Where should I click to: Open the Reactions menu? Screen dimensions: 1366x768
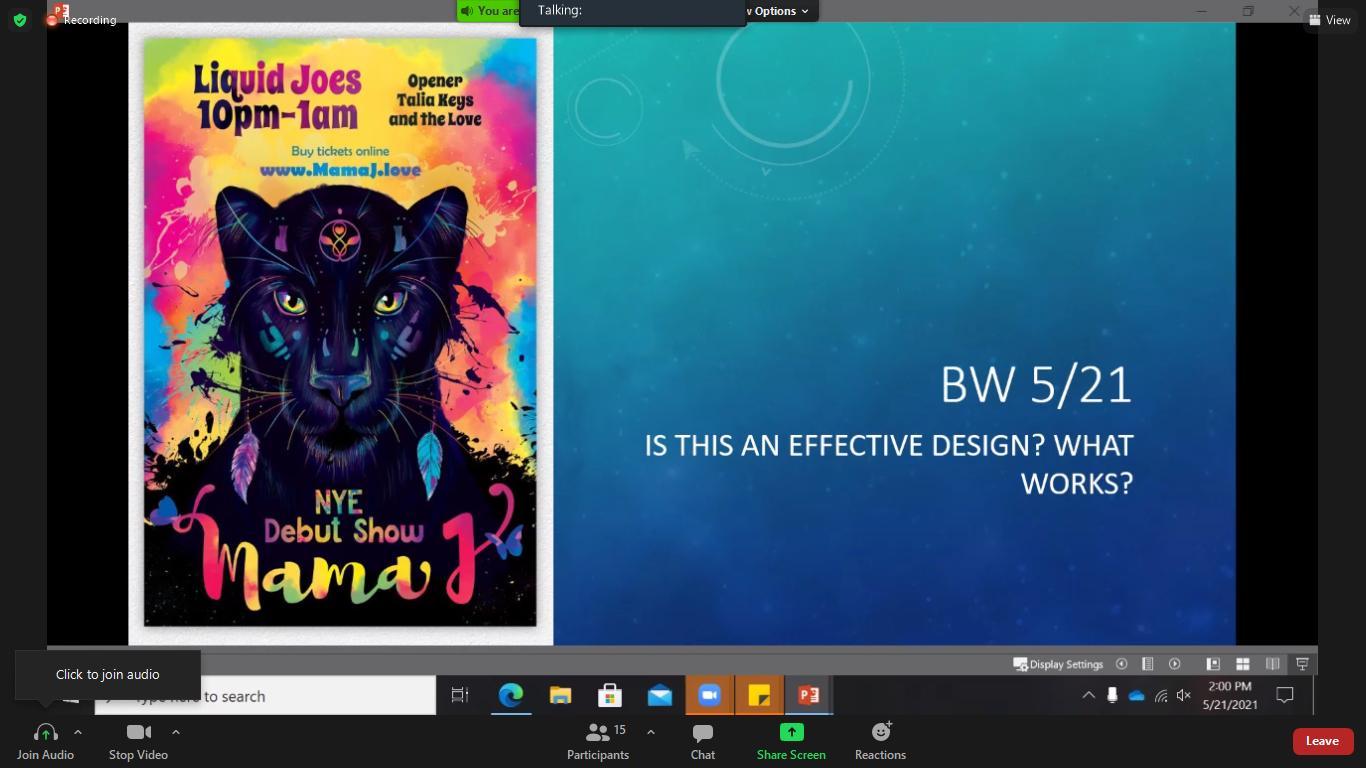(x=880, y=741)
